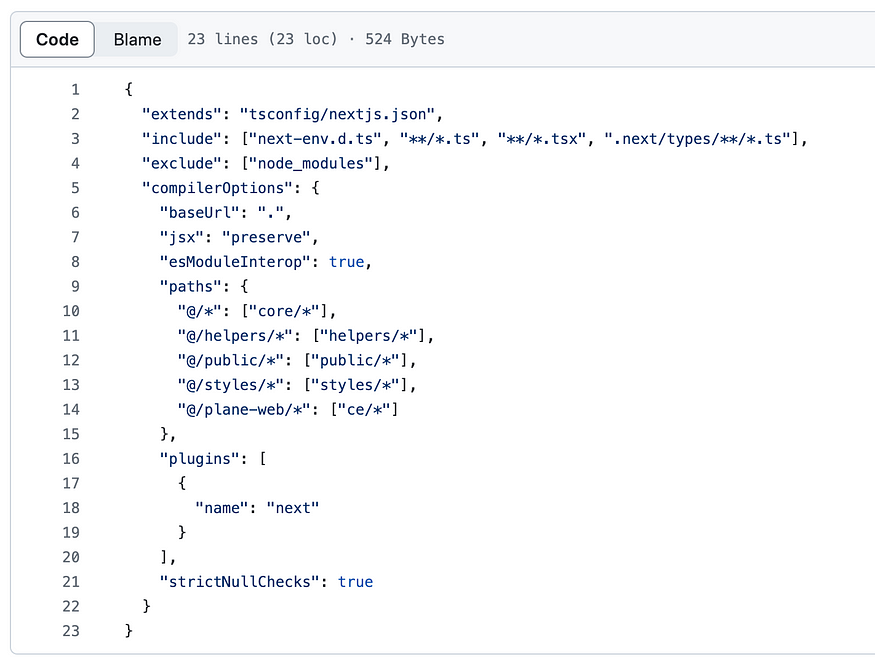Click line number 20
Viewport: 875px width, 657px height.
coord(71,557)
